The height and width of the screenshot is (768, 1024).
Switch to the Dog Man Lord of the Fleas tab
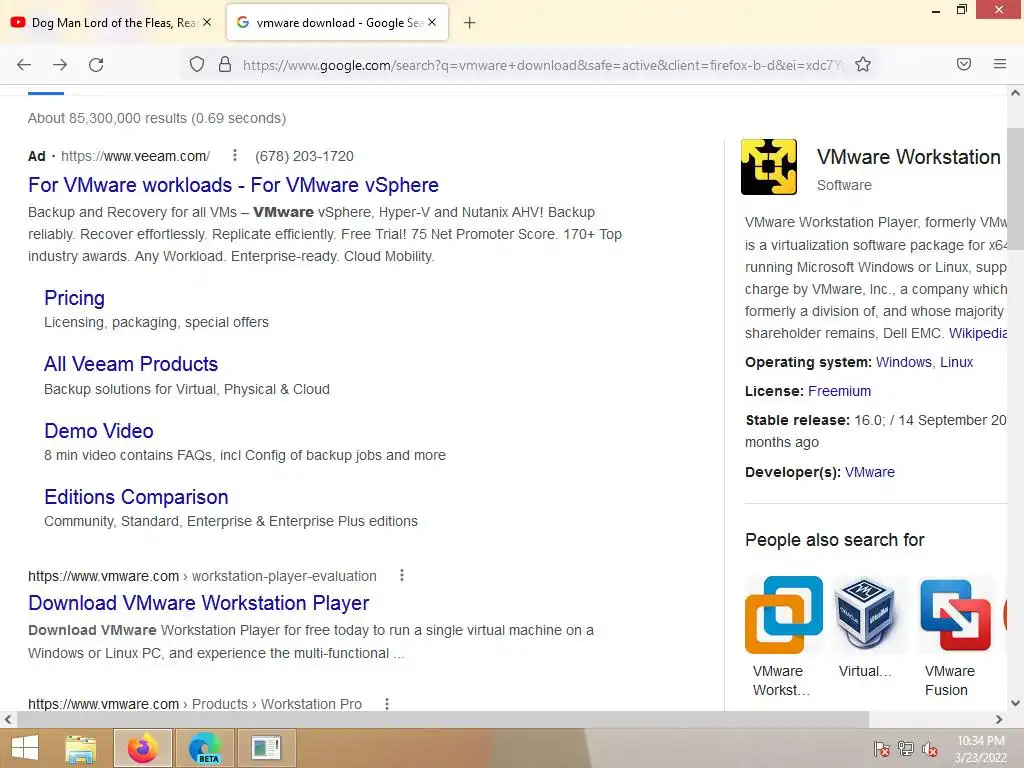tap(111, 22)
